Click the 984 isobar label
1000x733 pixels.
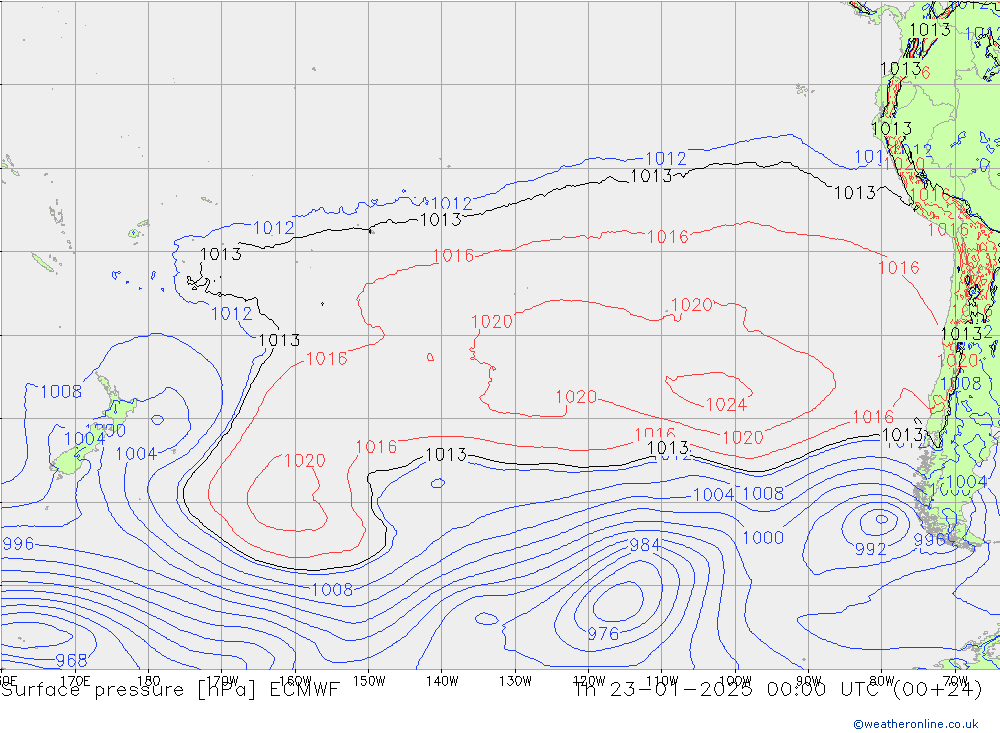pyautogui.click(x=645, y=545)
